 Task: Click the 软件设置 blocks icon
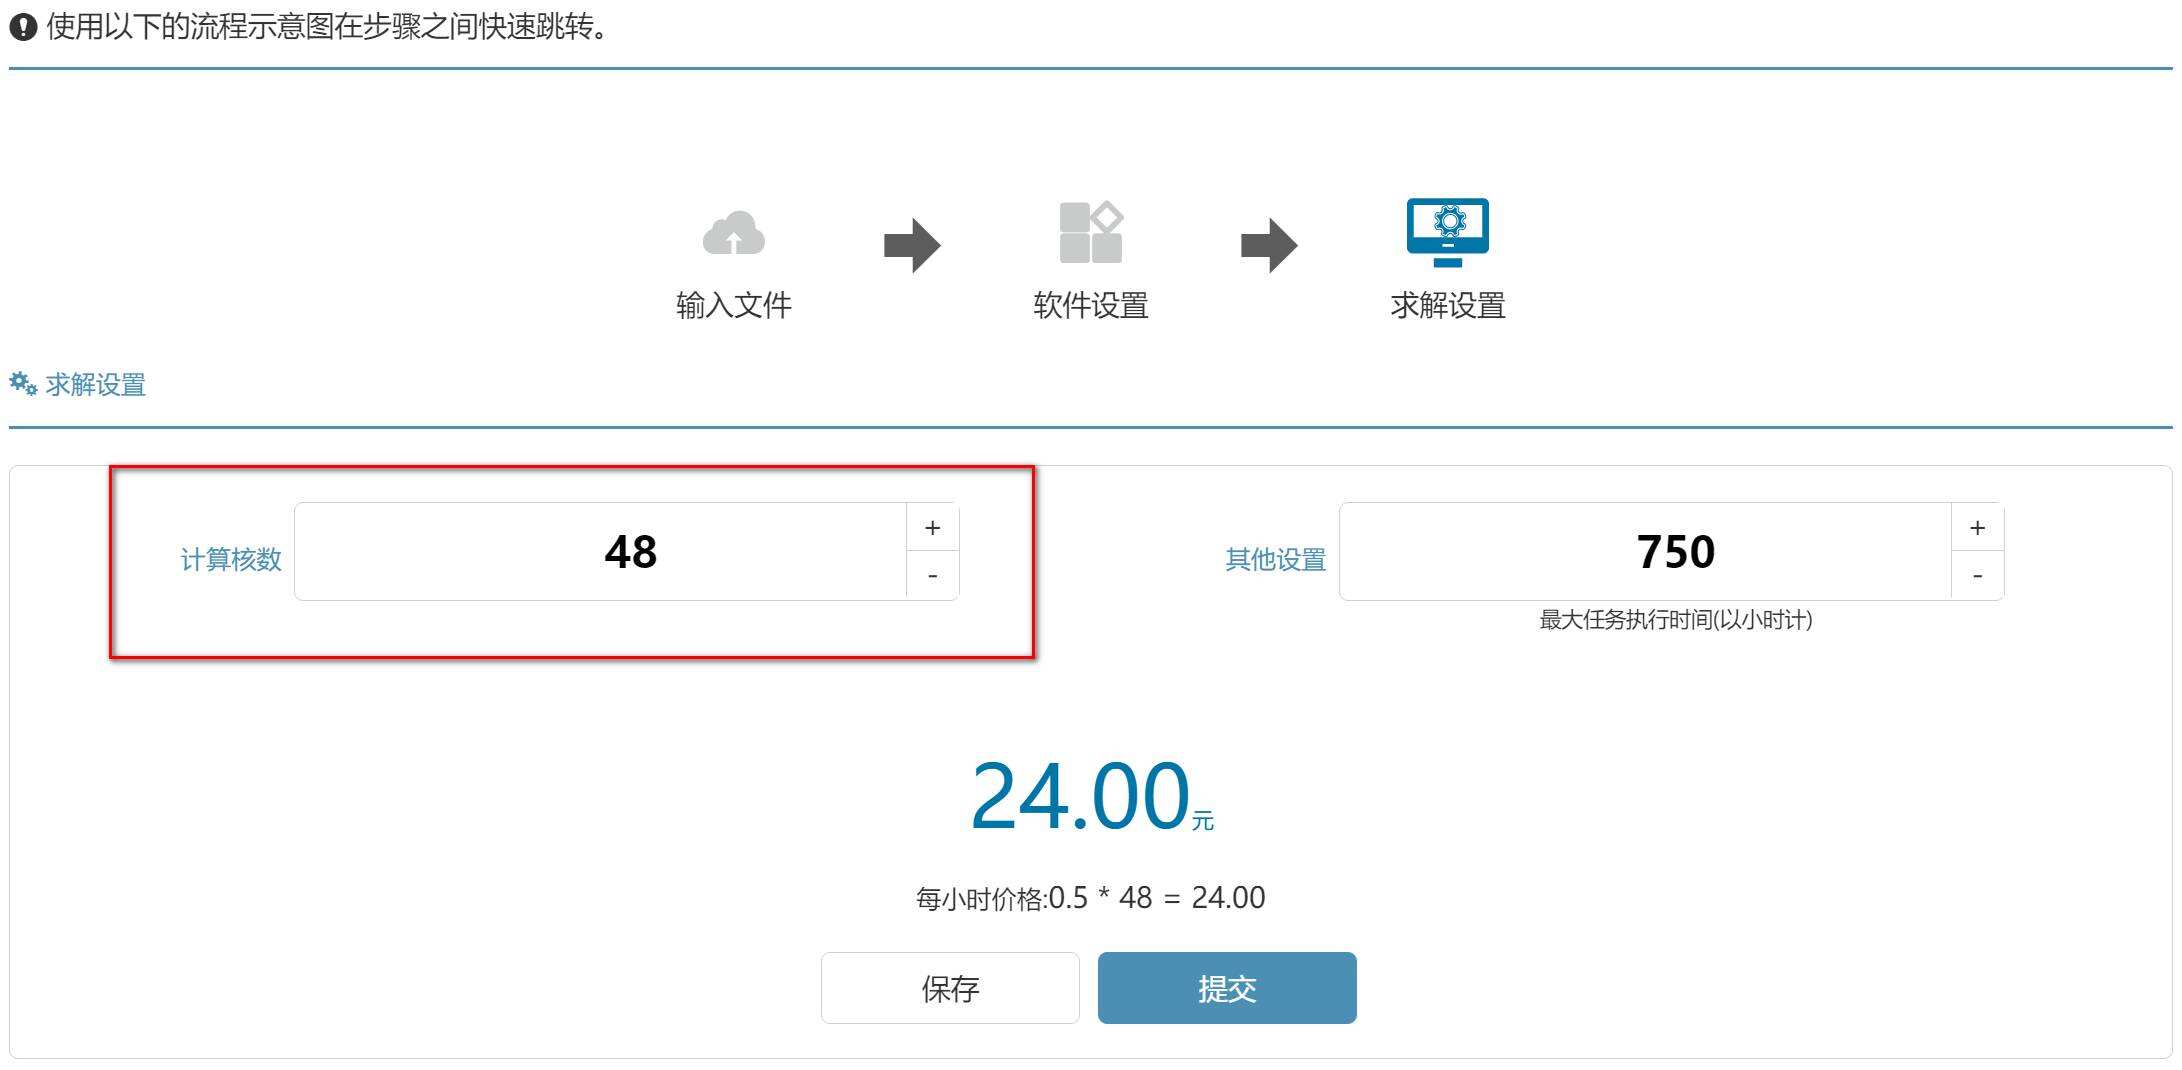coord(1090,233)
